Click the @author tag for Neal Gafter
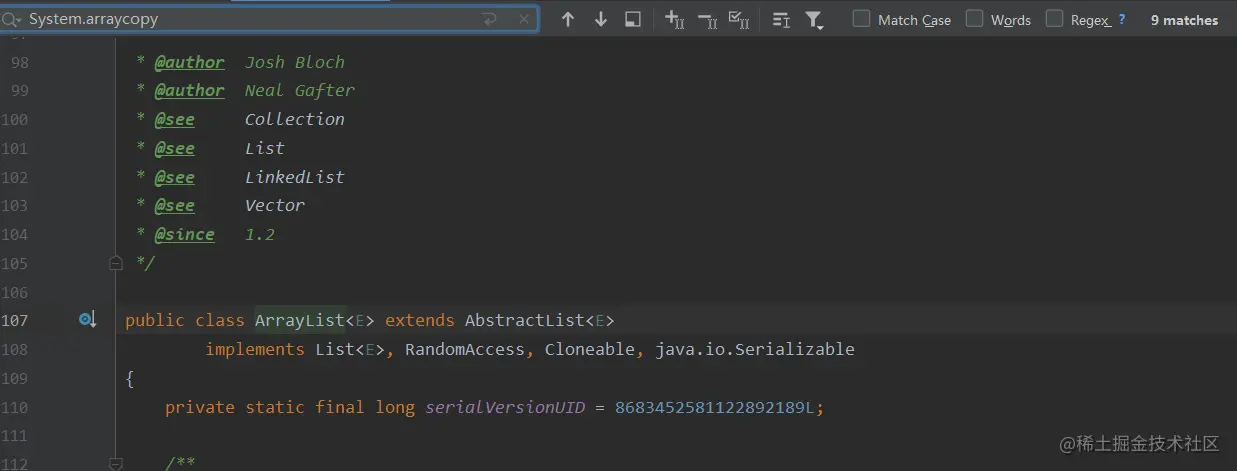 [189, 90]
